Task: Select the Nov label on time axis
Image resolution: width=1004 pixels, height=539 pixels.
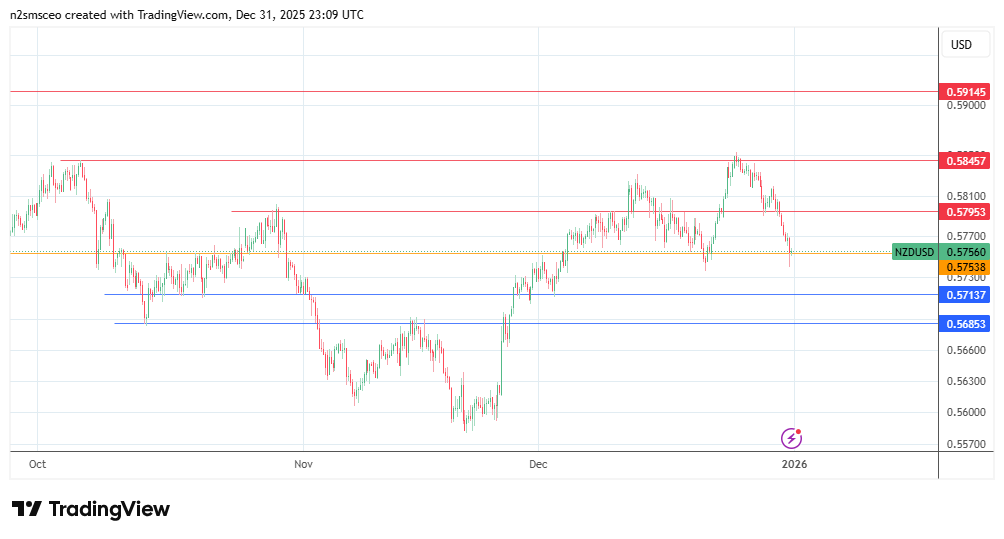Action: point(304,464)
